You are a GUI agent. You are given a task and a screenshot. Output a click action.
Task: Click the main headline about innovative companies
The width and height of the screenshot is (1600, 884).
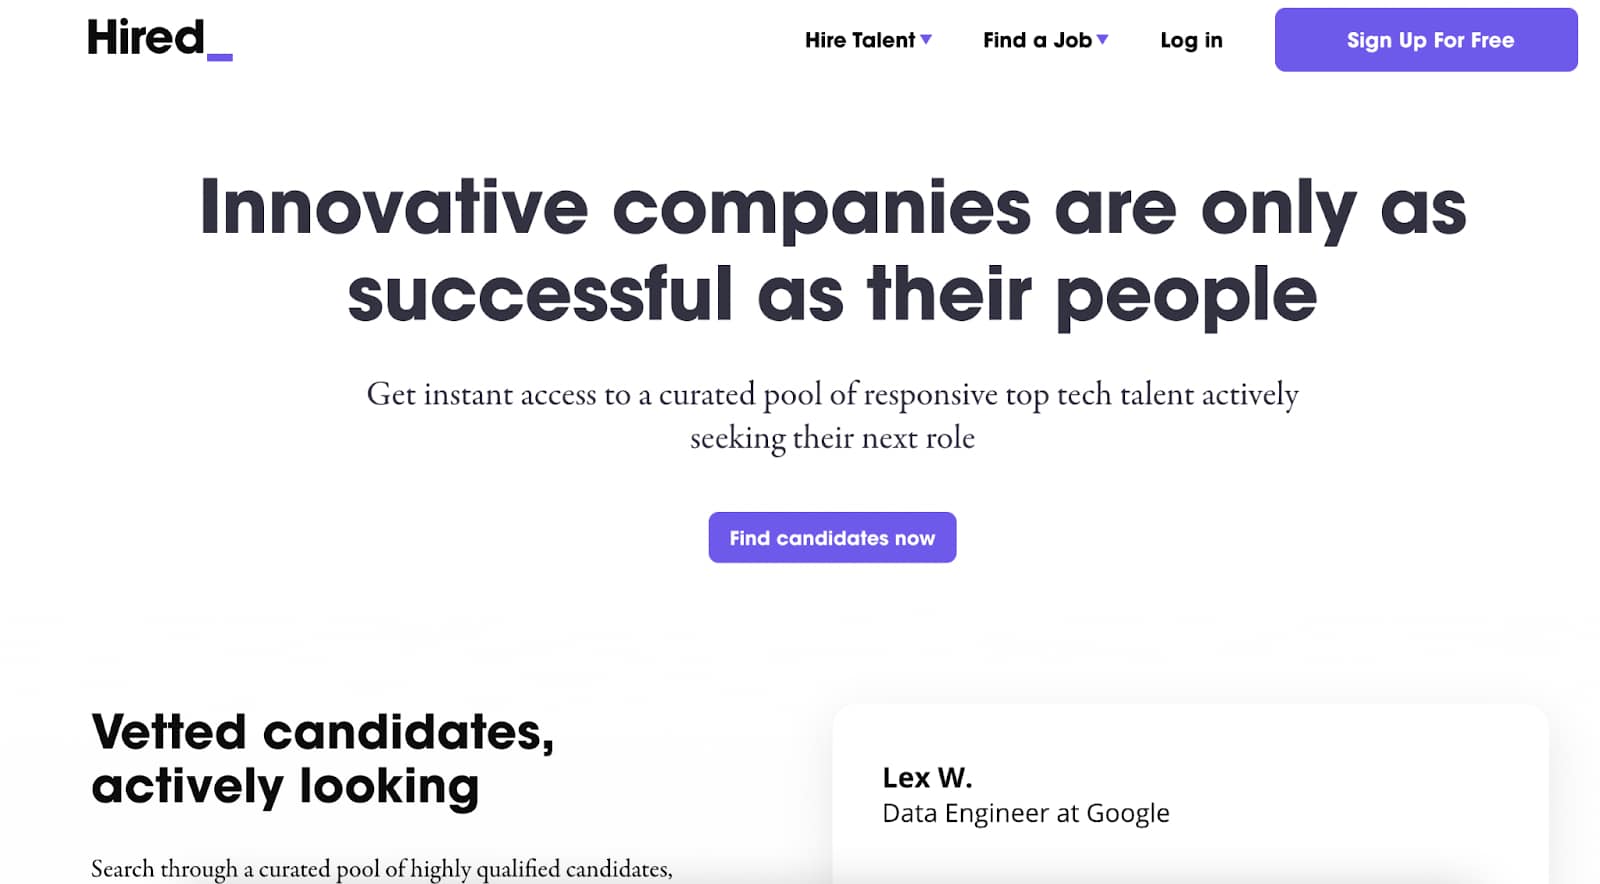pyautogui.click(x=832, y=250)
